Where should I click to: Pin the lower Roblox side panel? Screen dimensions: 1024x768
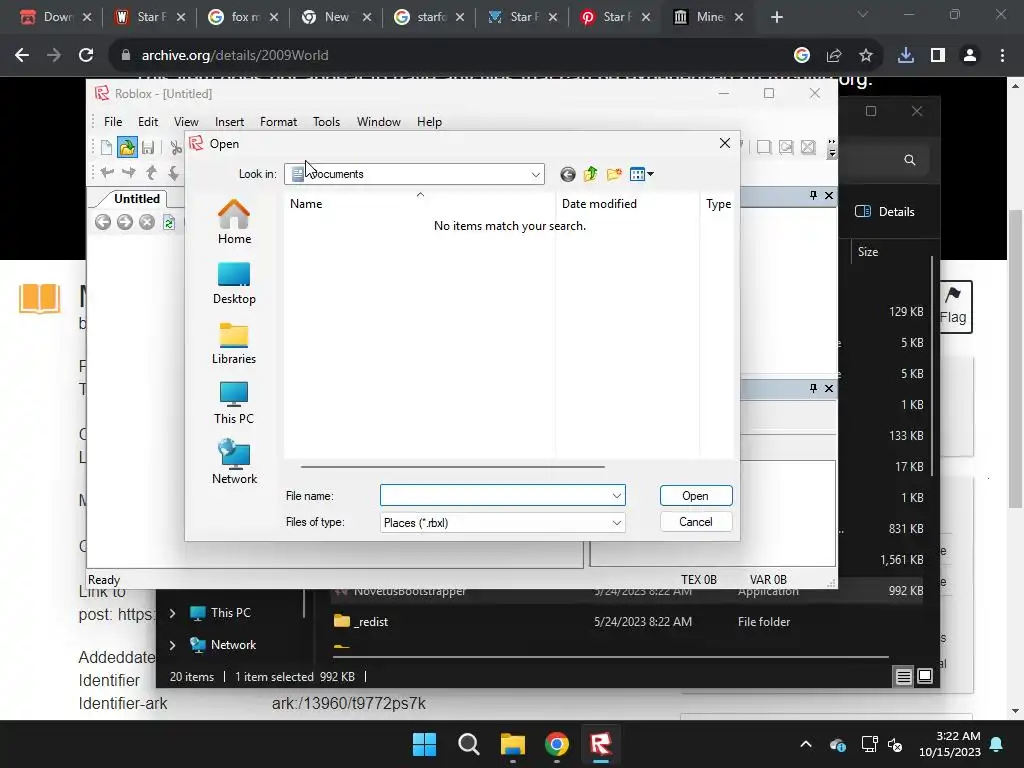pyautogui.click(x=813, y=388)
